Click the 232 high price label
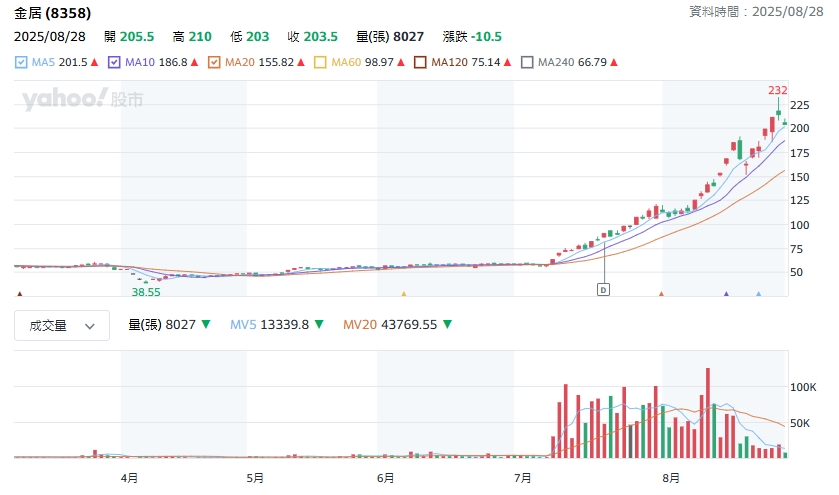Screen dimensions: 839x495 (x=778, y=90)
